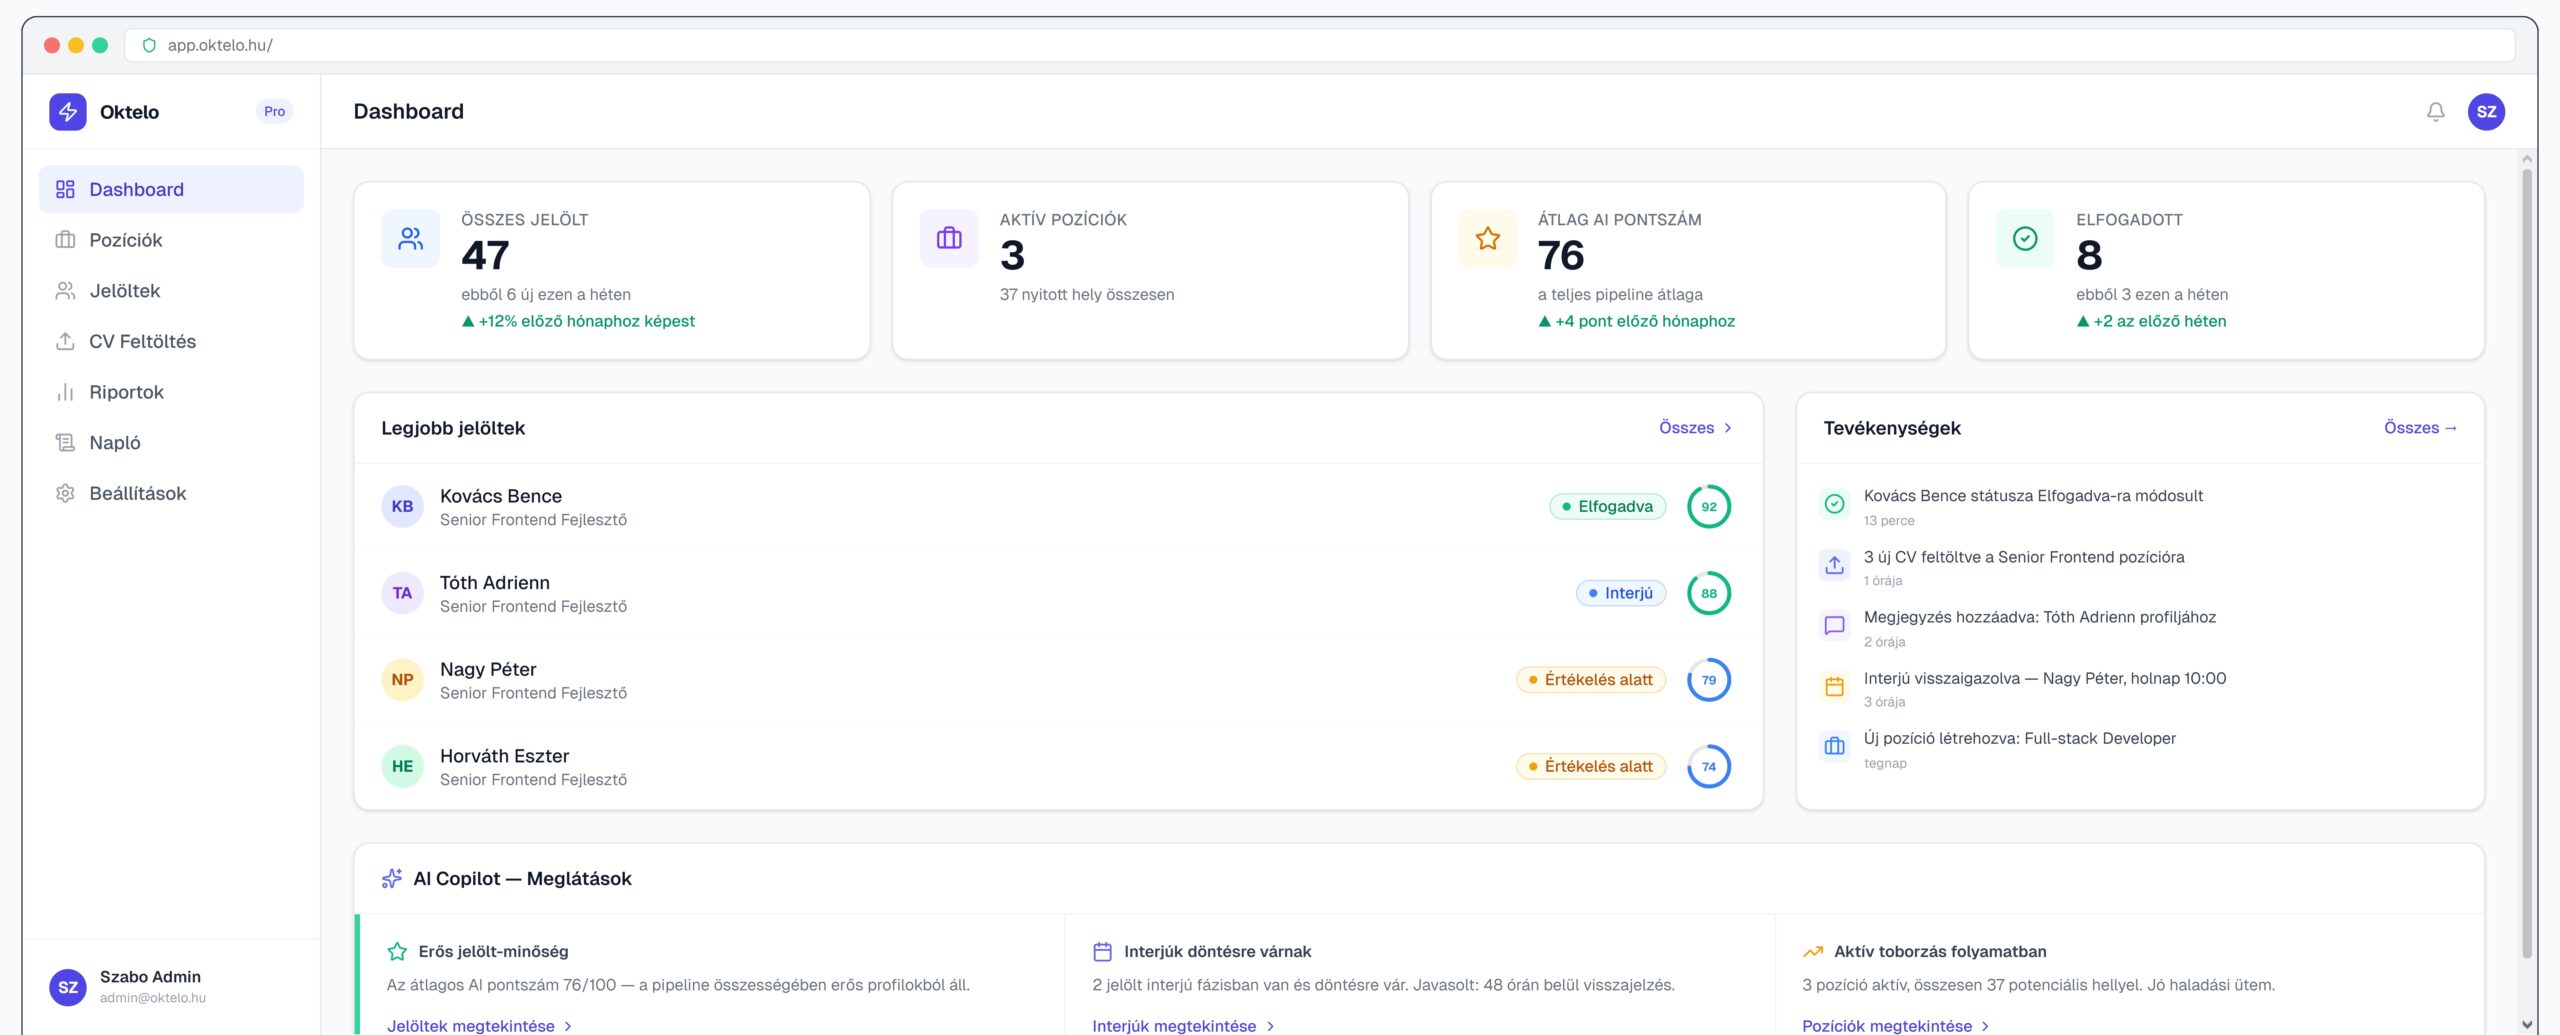Screen dimensions: 2560x1035
Task: Open Beállítások settings menu item
Action: [137, 493]
